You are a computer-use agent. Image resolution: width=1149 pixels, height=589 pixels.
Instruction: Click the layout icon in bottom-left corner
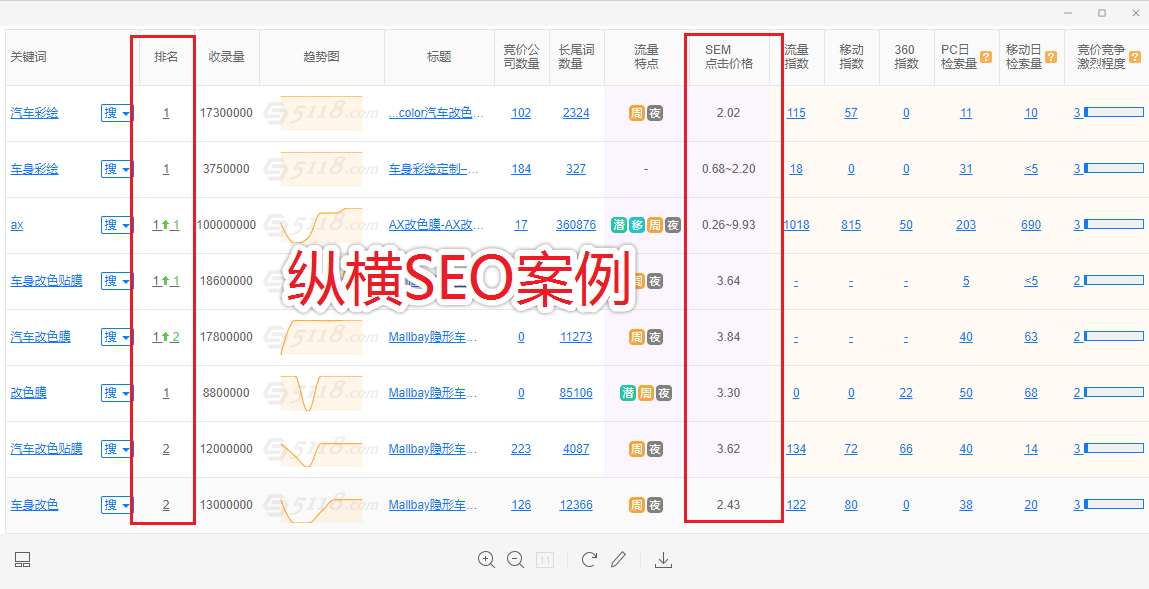pos(22,561)
